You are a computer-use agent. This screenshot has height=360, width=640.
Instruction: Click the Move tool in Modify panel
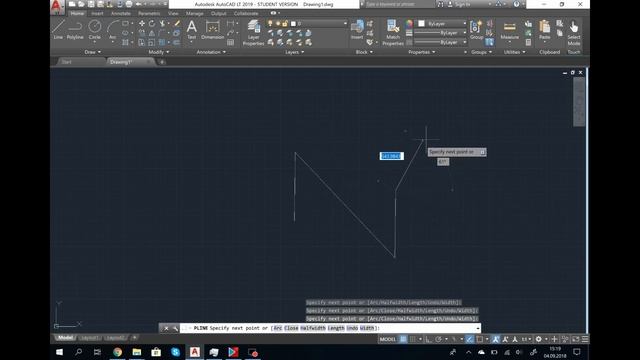tap(142, 24)
